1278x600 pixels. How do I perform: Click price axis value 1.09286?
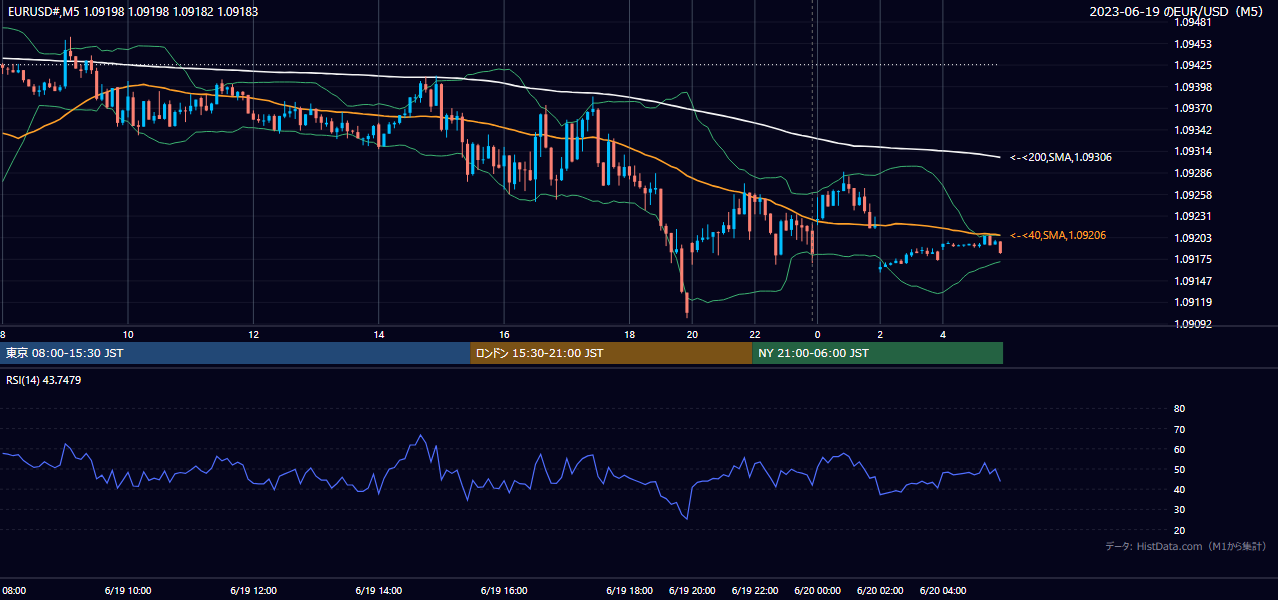pyautogui.click(x=1193, y=173)
